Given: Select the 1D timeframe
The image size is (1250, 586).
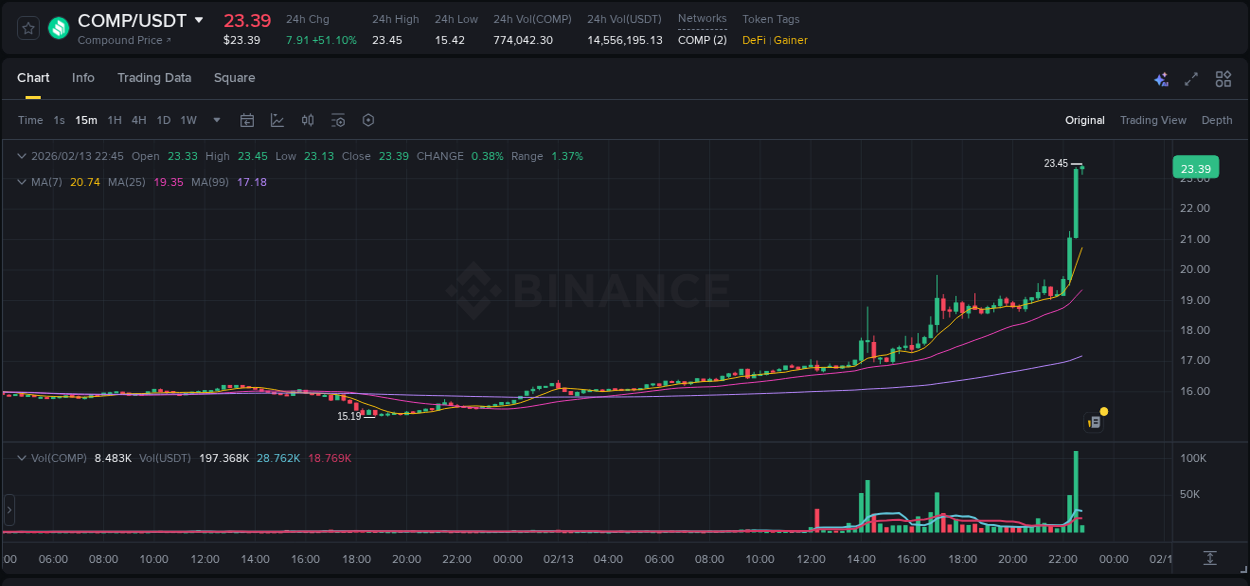Looking at the screenshot, I should coord(163,120).
